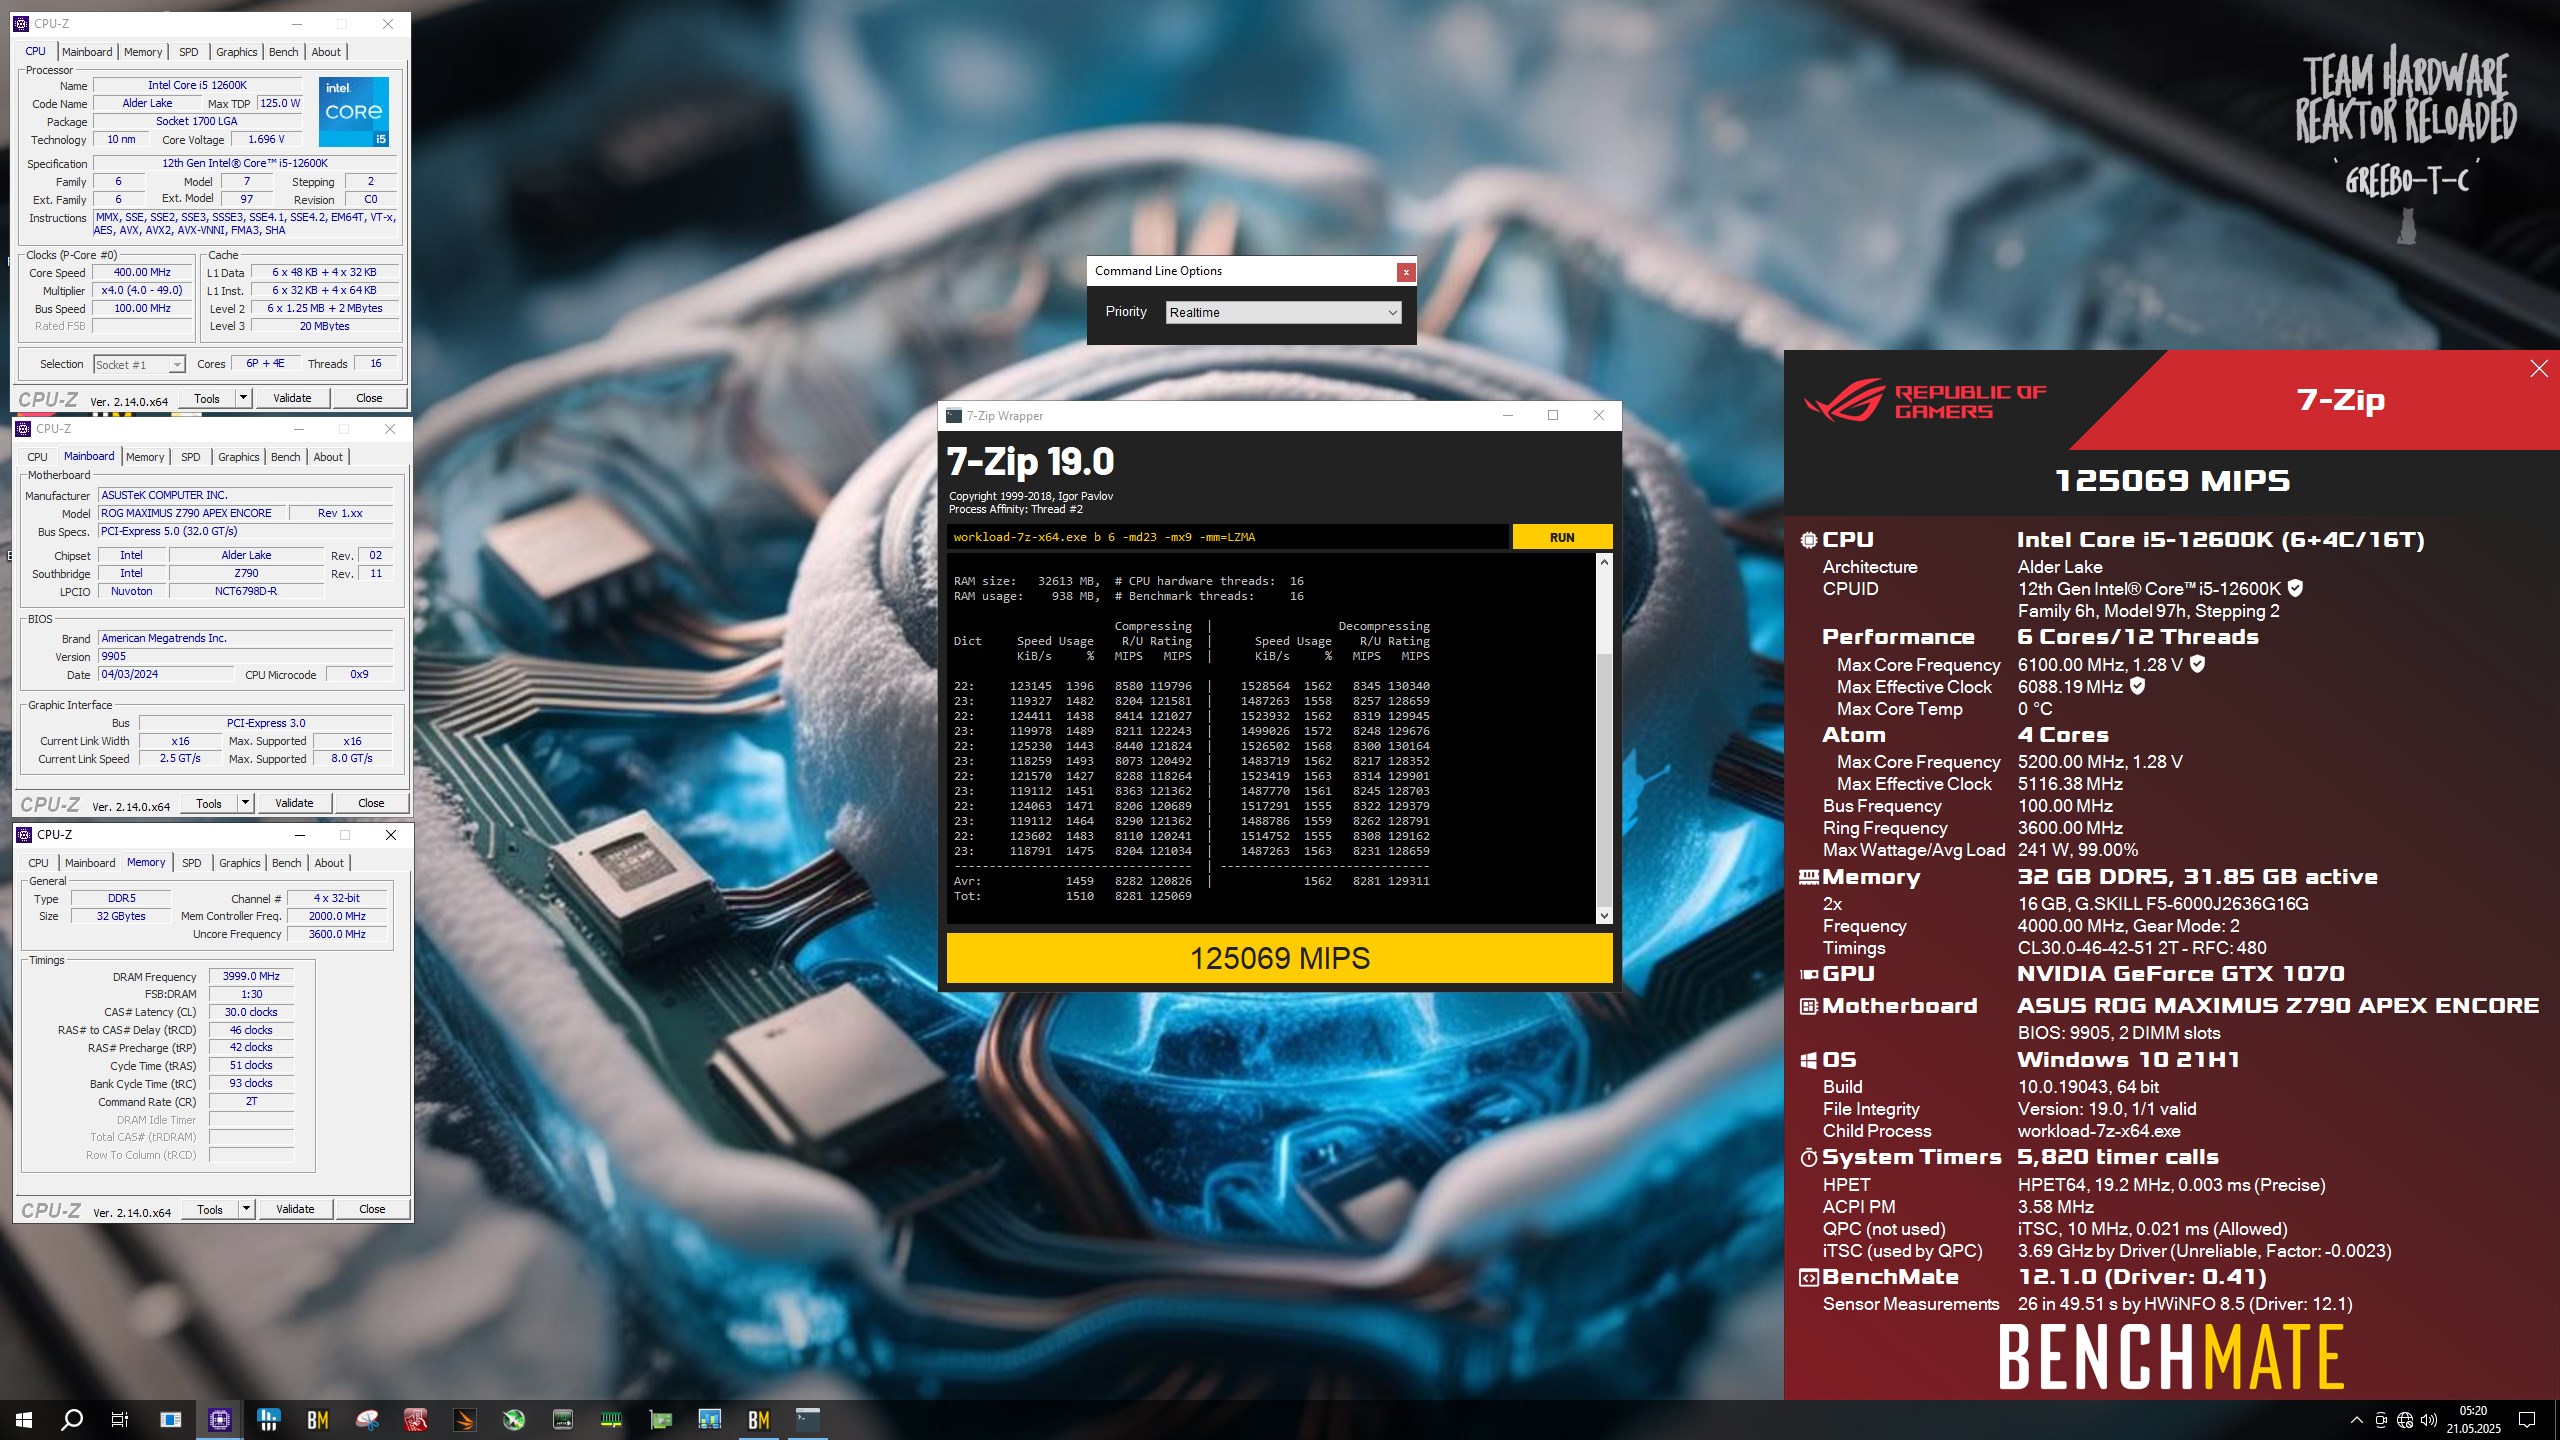
Task: Close the Command Line Options dialog
Action: click(1406, 271)
